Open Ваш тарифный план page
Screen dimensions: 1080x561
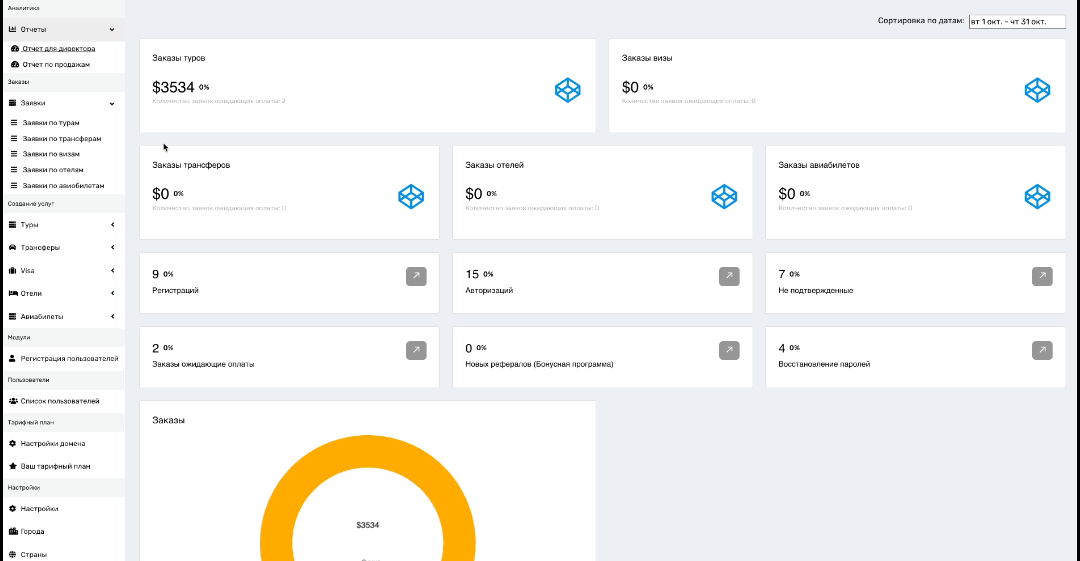pos(55,467)
